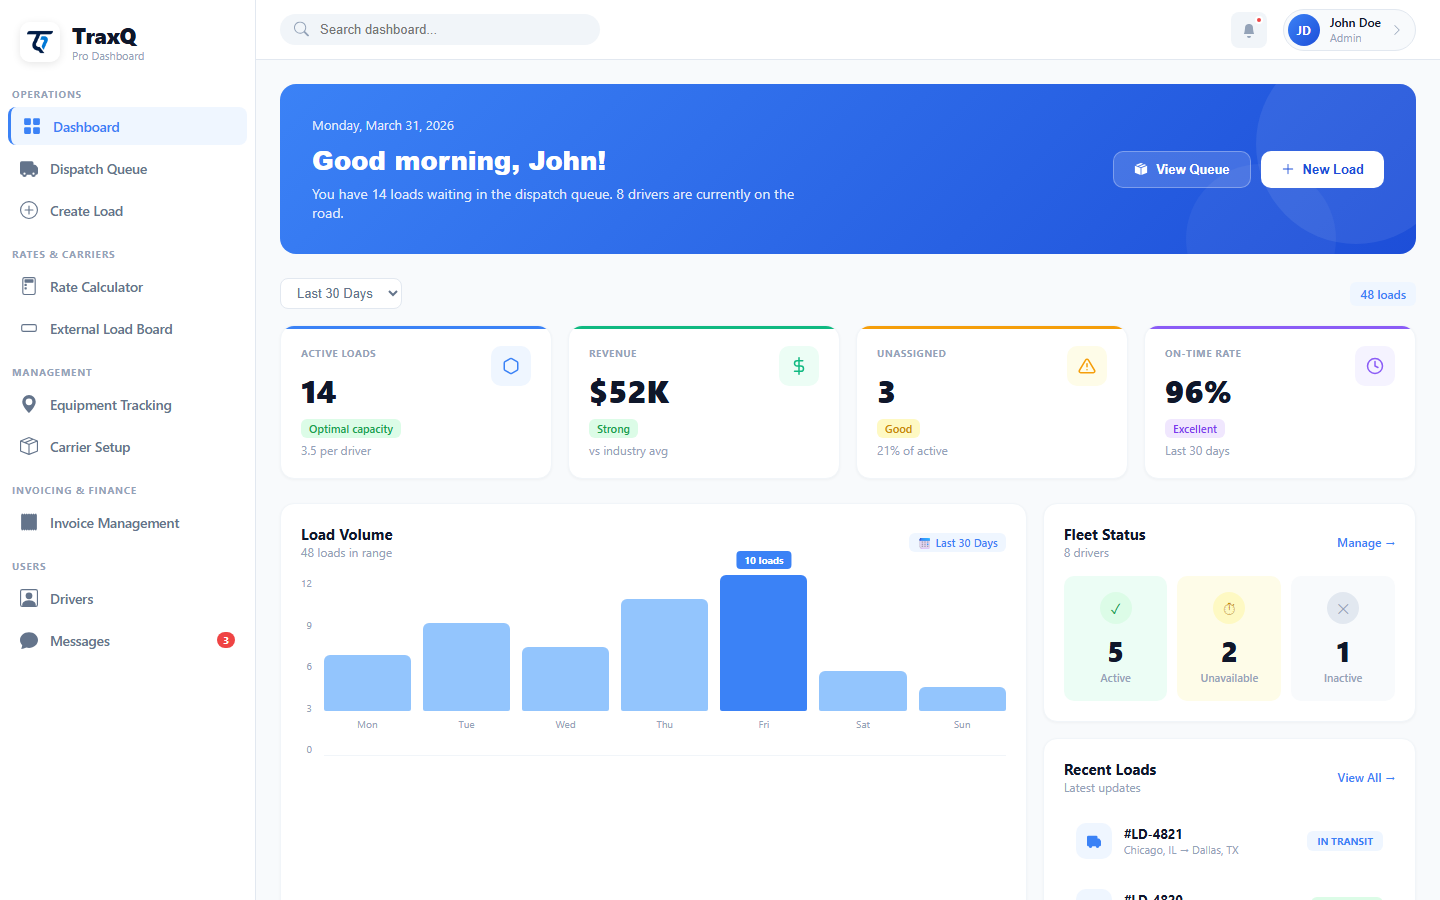
Task: Open the Last 30 Days date range selector
Action: click(x=341, y=293)
